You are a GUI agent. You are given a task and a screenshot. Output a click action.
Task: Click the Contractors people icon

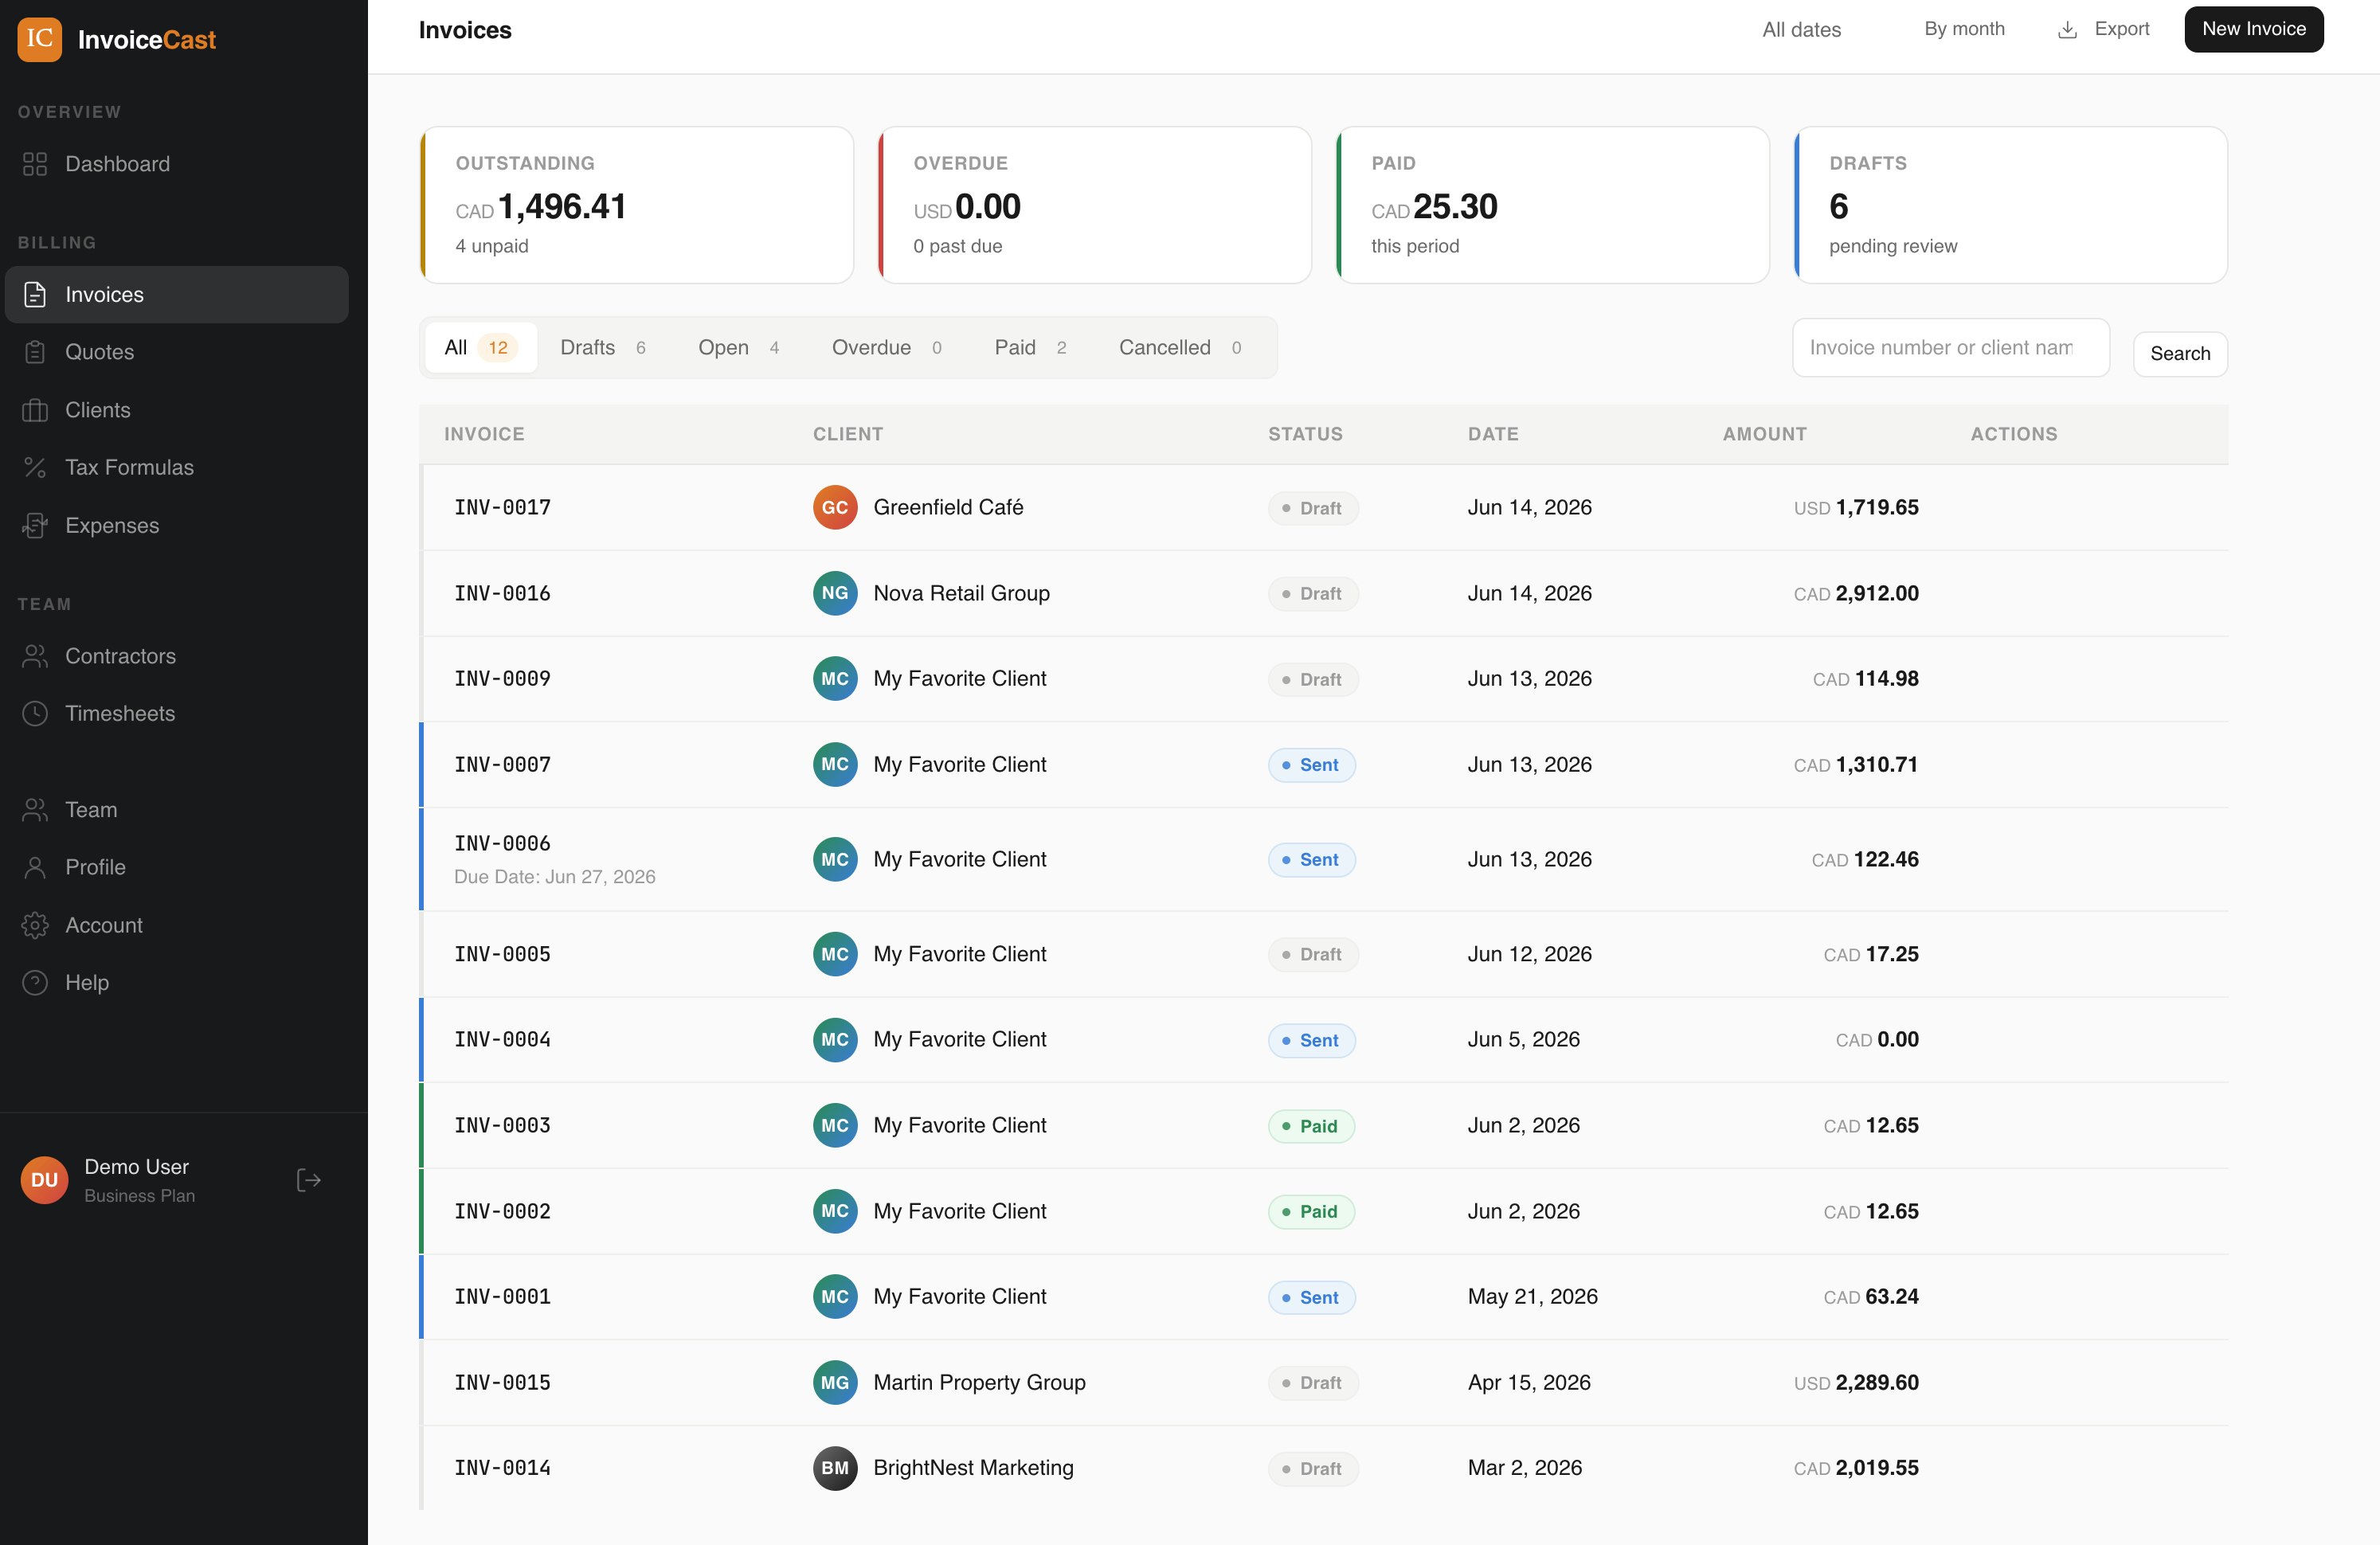click(x=35, y=656)
